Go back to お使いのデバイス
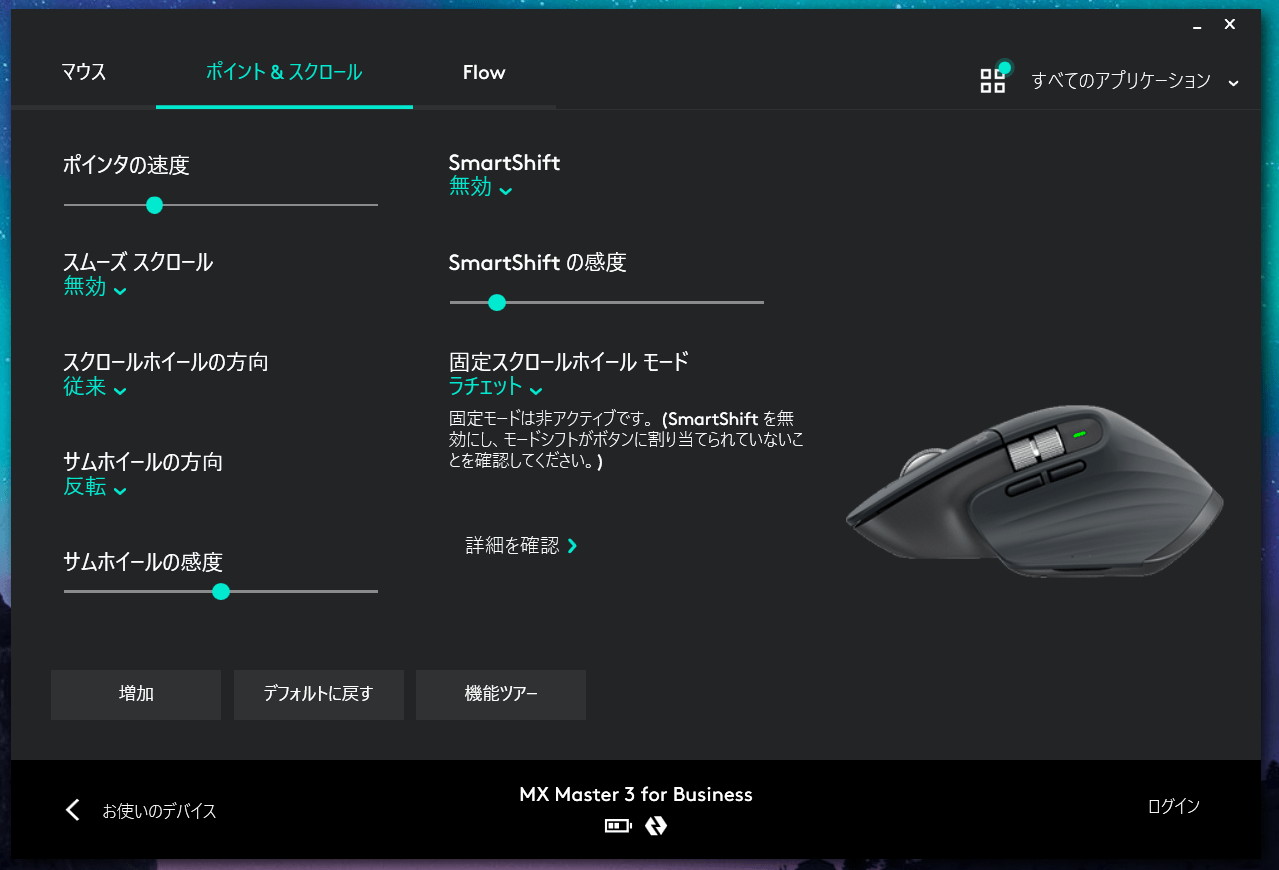The height and width of the screenshot is (870, 1279). coord(159,811)
